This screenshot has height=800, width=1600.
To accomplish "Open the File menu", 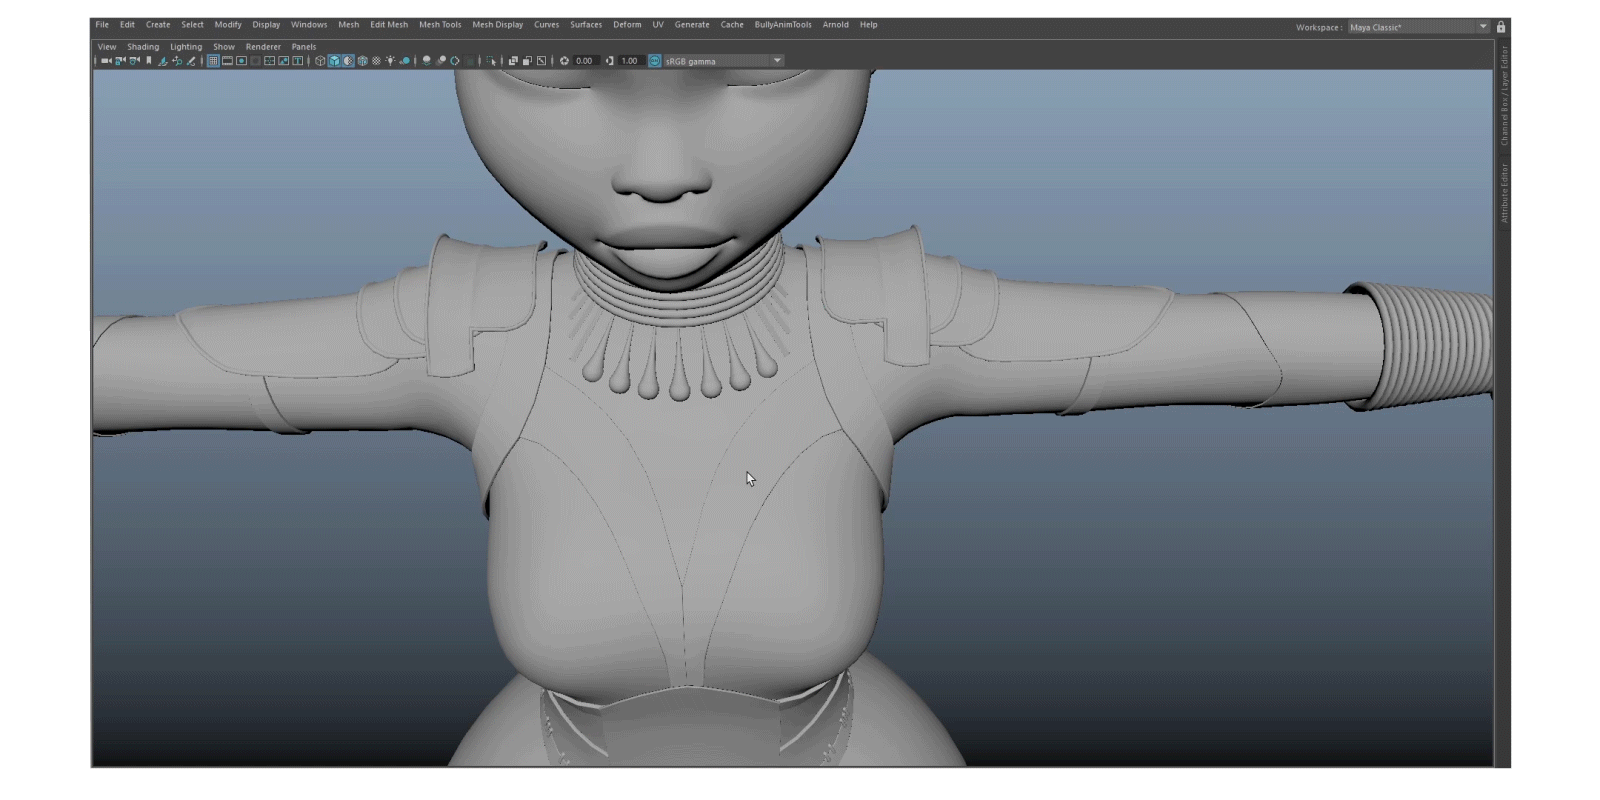I will 102,25.
